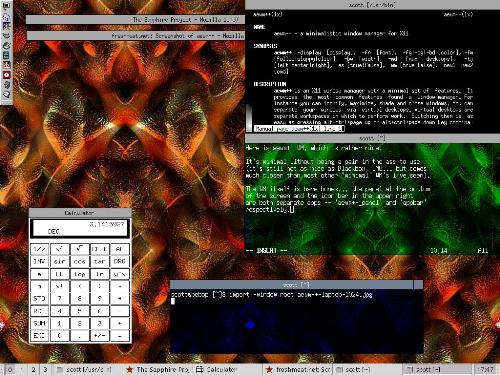Click the Calculator window title bar
Viewport: 500px width, 375px height.
coord(80,213)
